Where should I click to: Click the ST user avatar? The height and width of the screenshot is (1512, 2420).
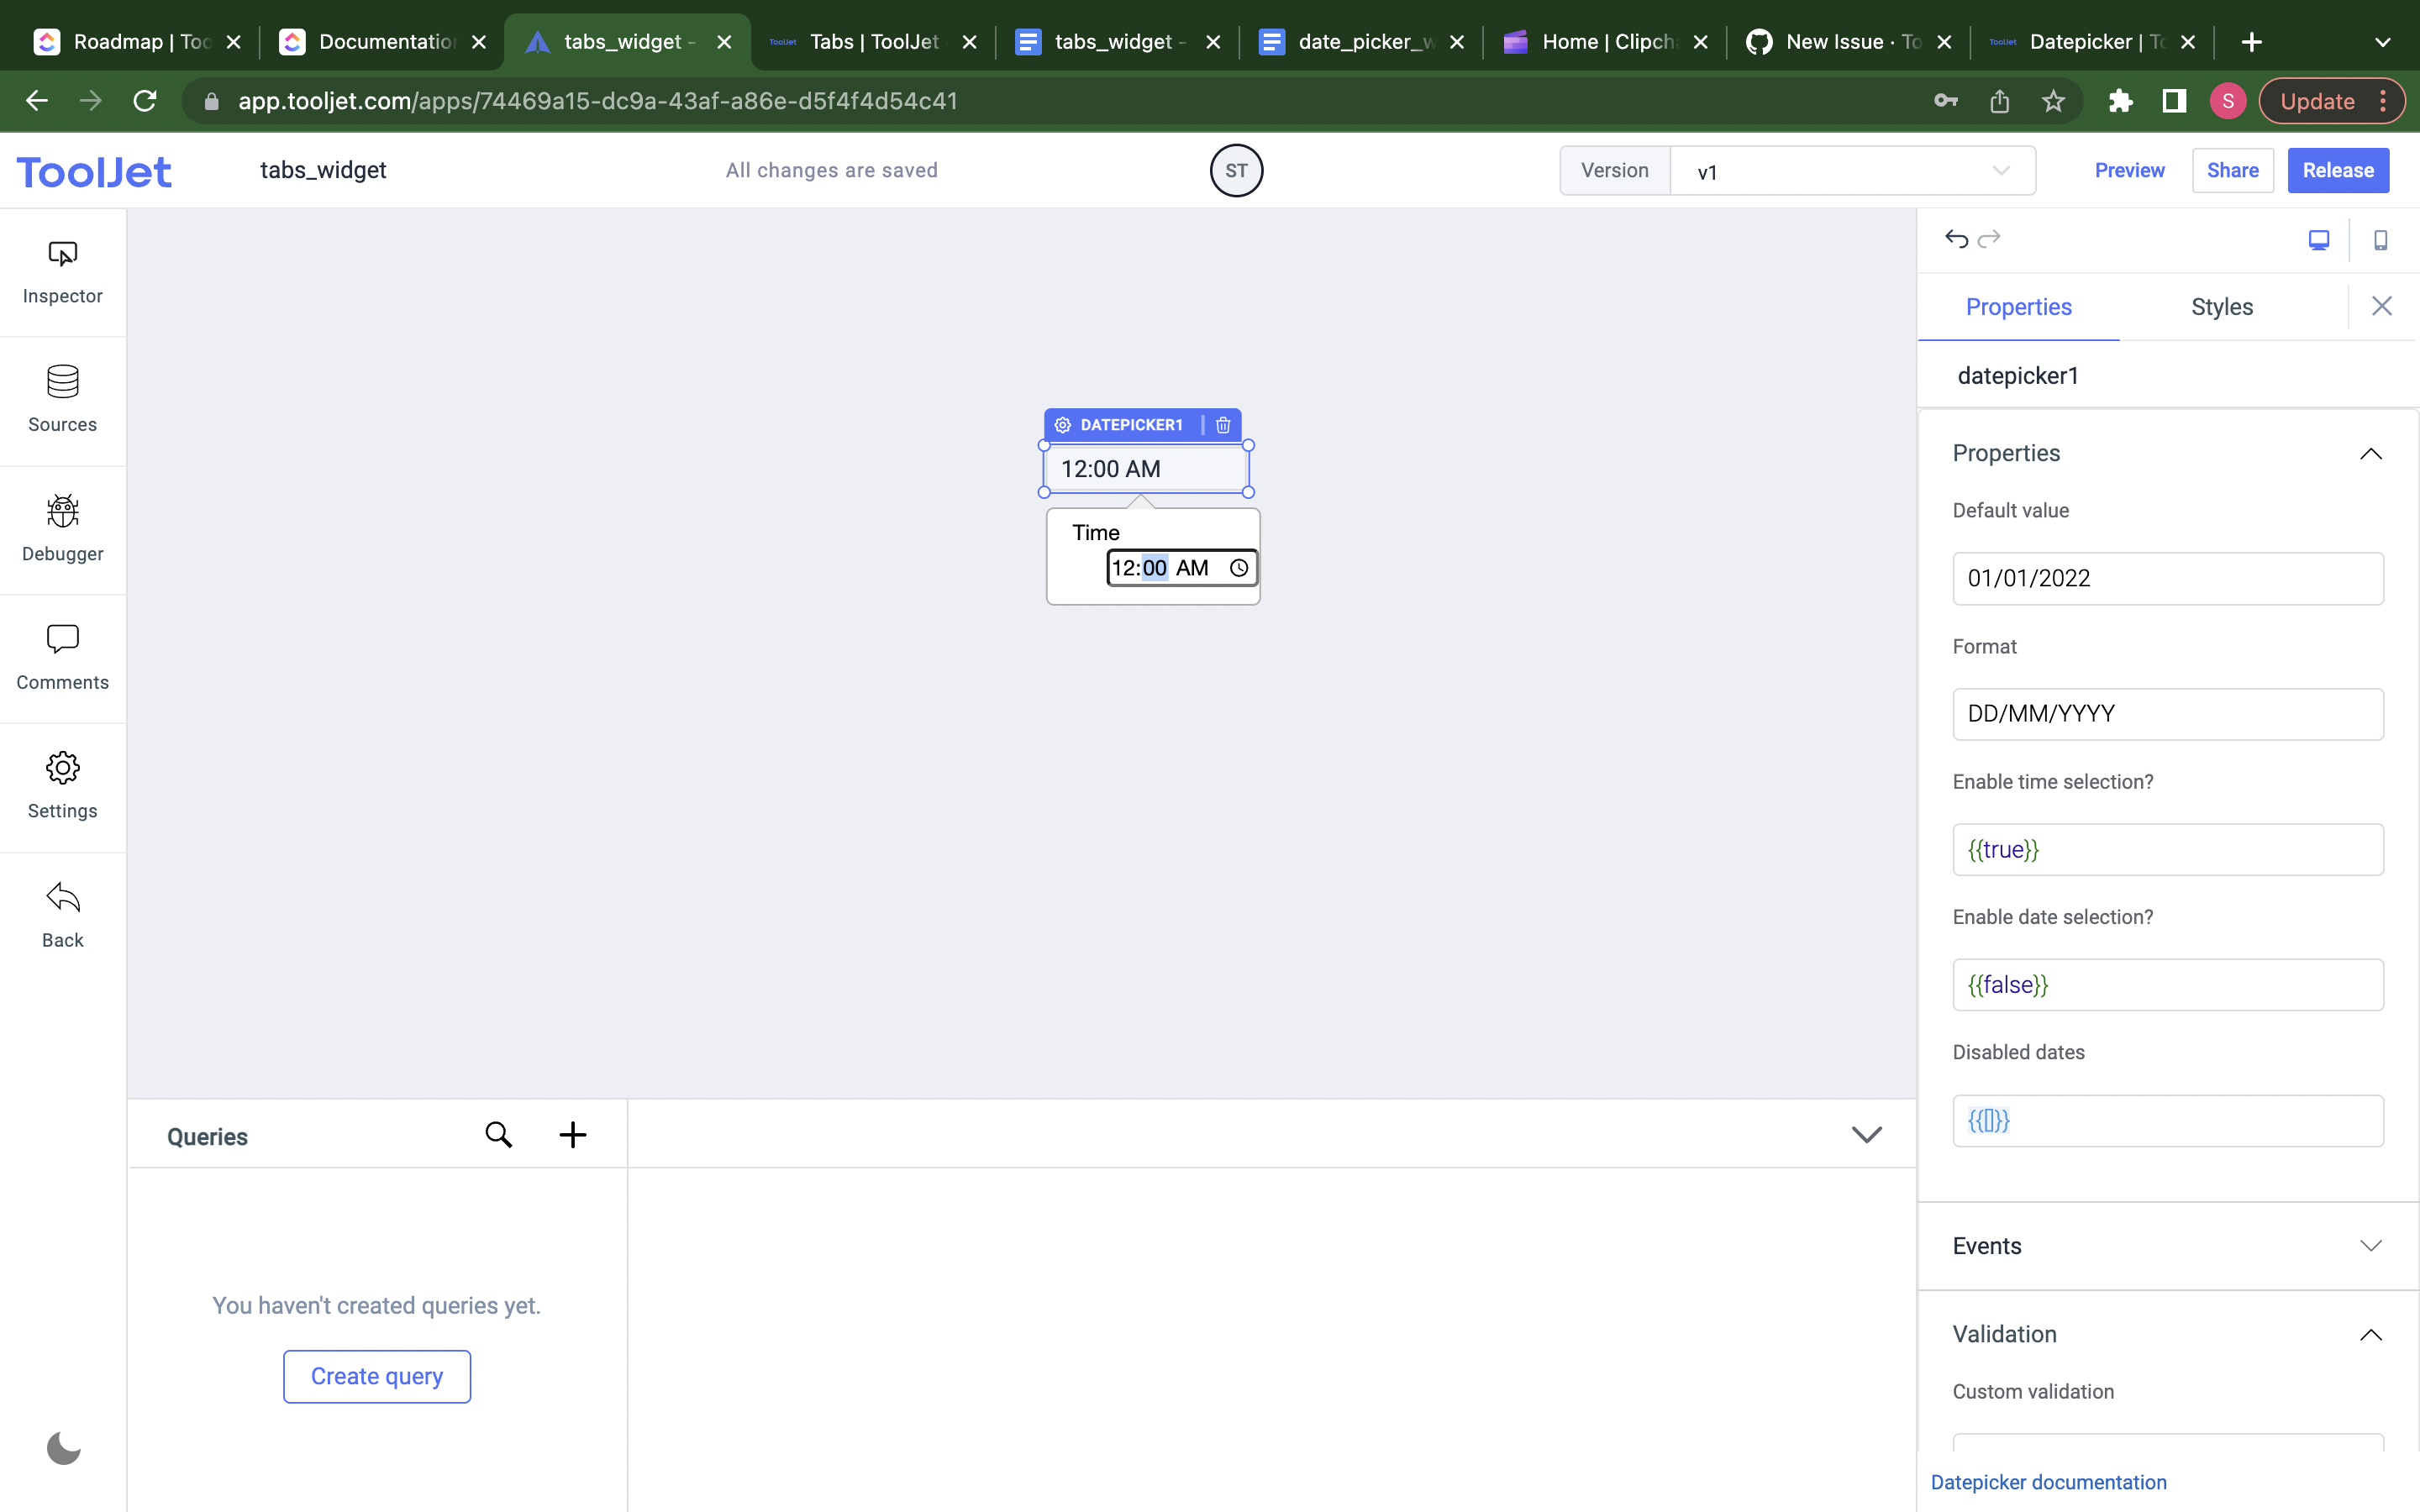tap(1236, 171)
